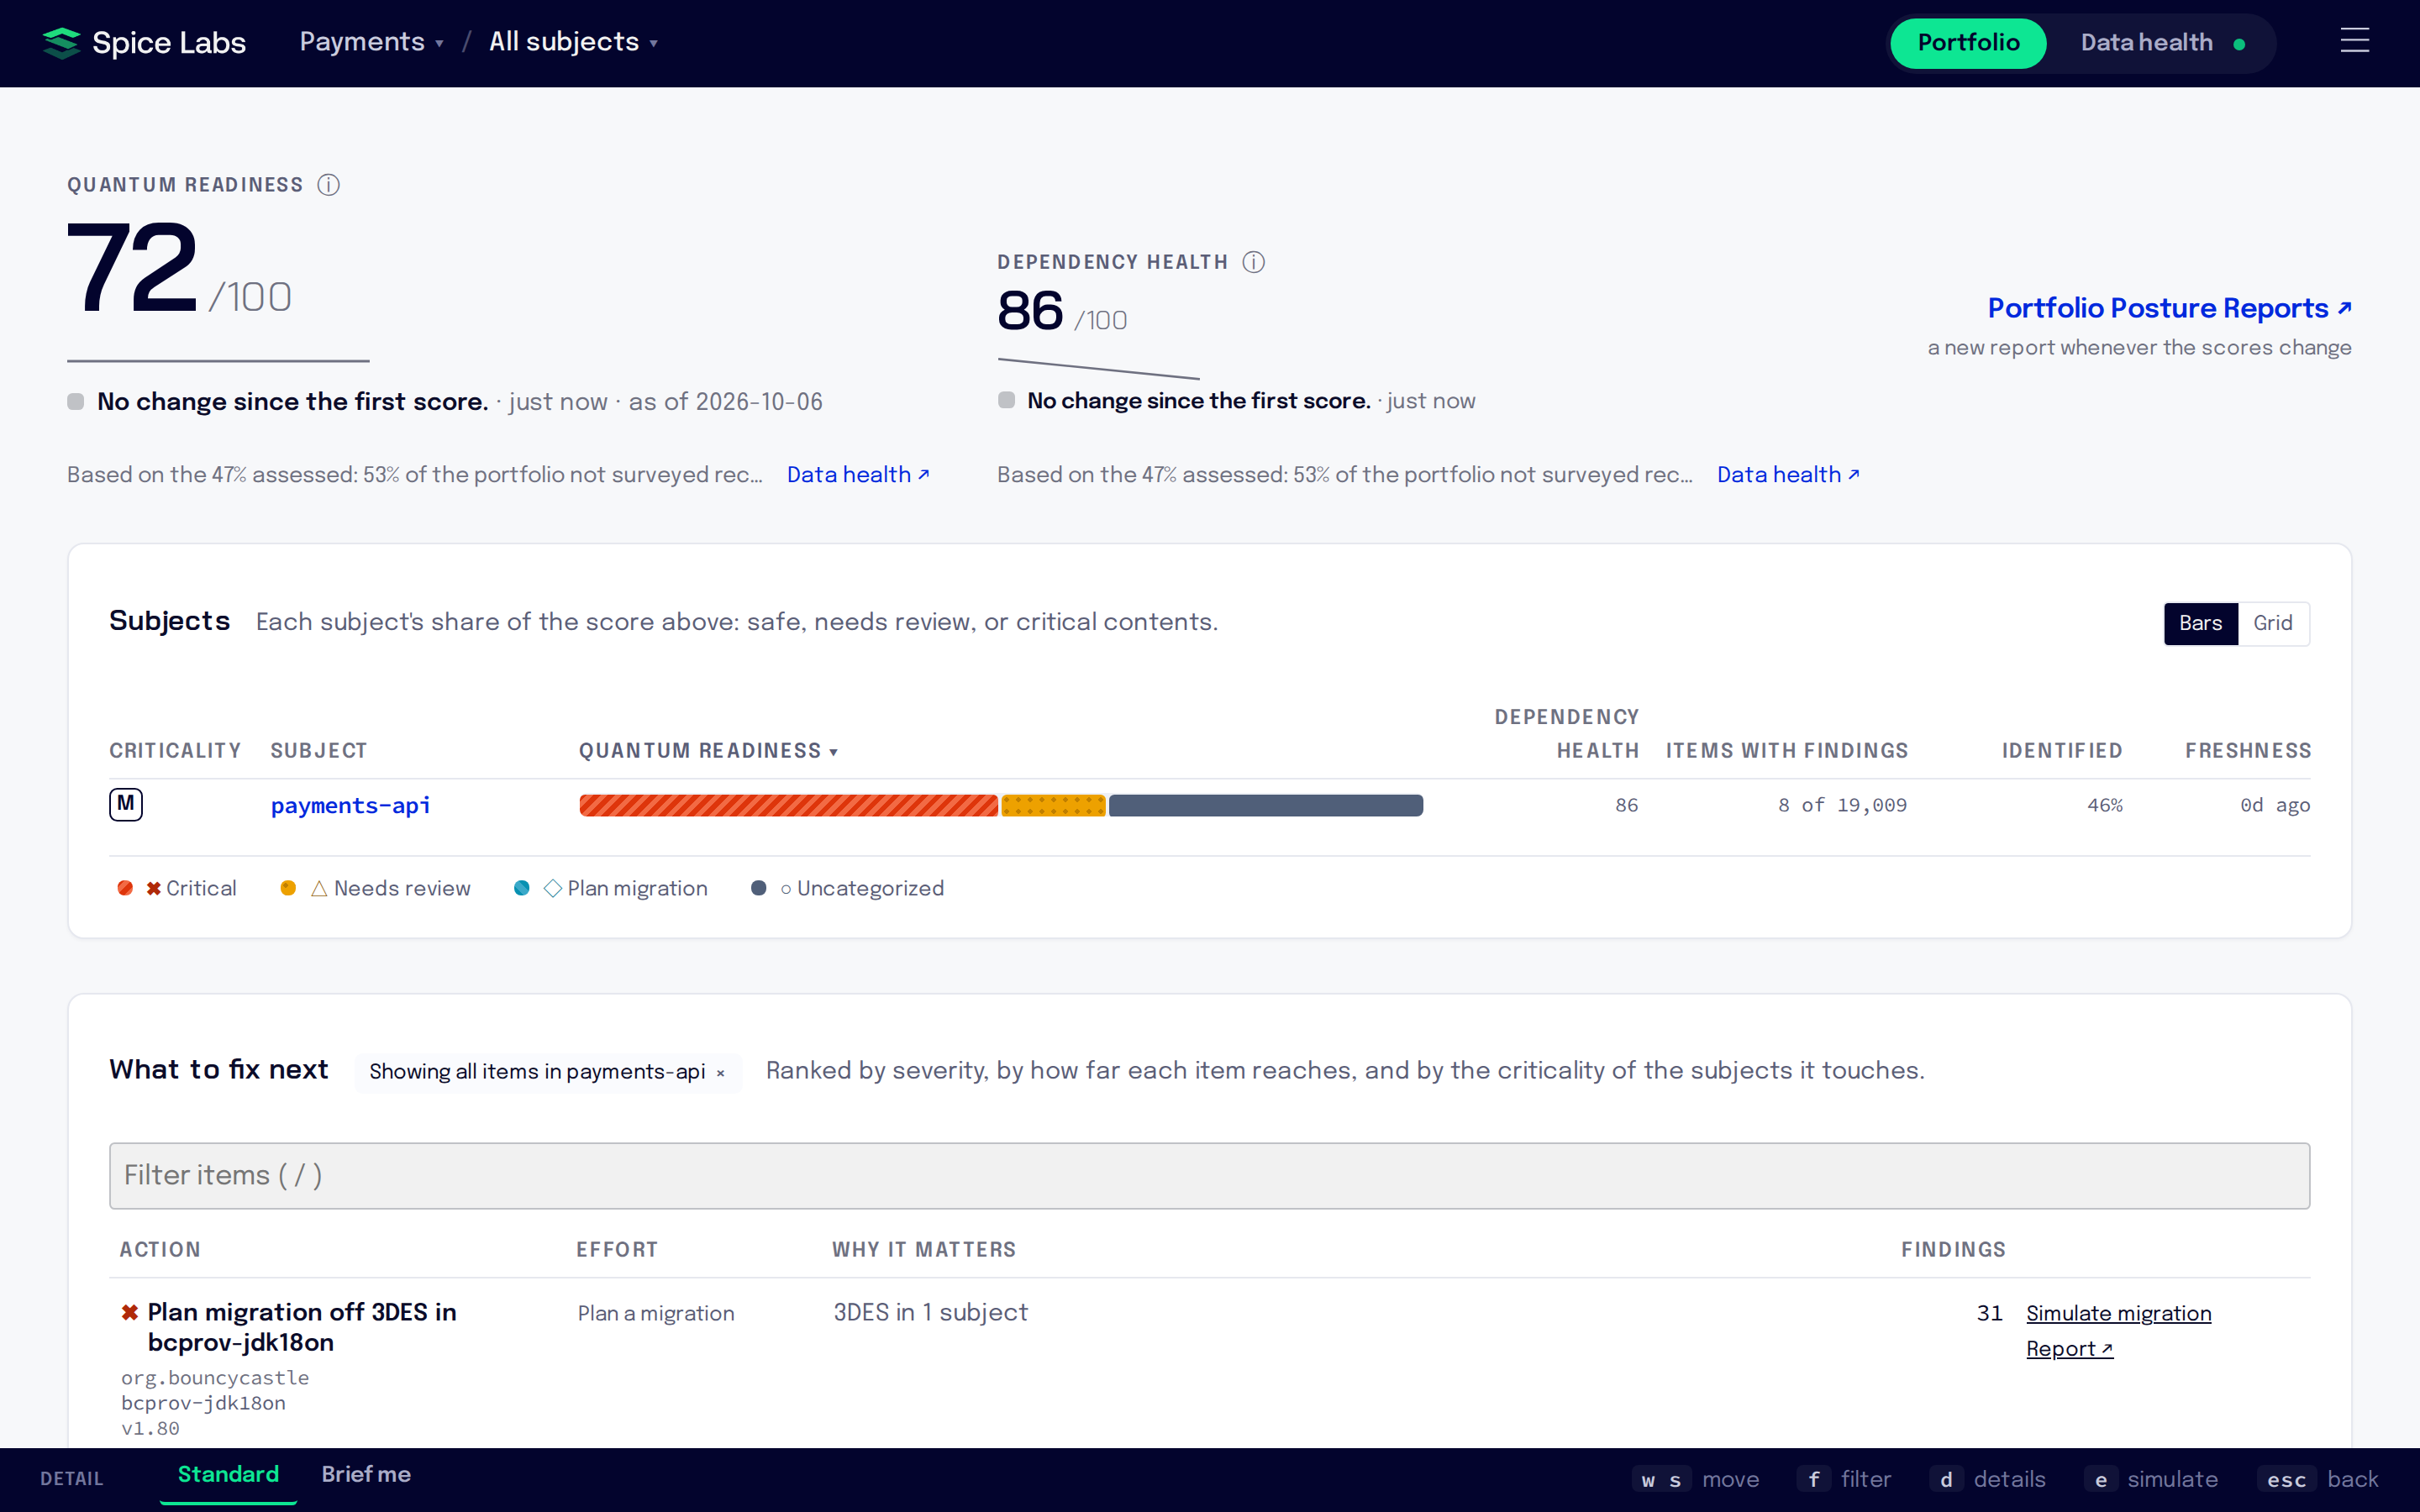Open the Portfolio Posture Reports link

point(2169,308)
